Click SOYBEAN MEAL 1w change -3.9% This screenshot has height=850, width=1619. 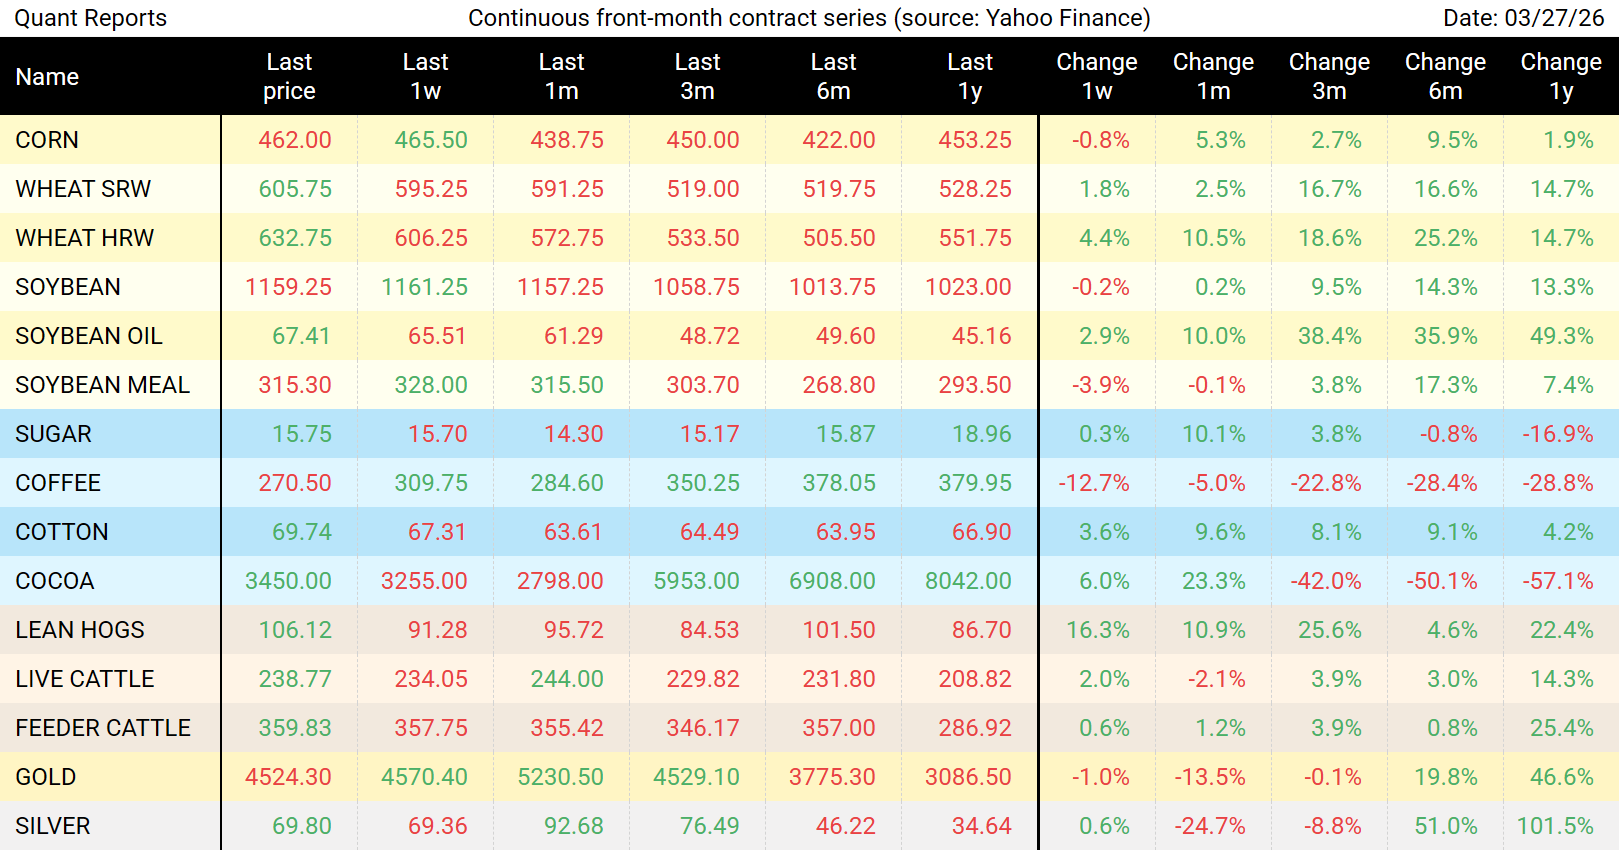tap(1100, 385)
